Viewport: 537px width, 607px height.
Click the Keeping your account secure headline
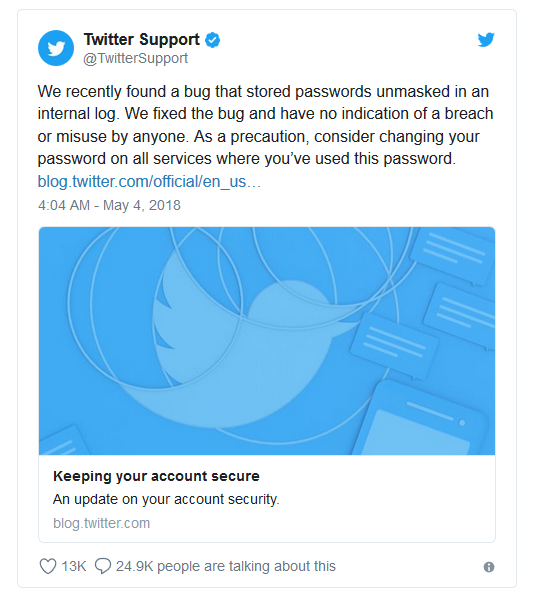[x=156, y=476]
